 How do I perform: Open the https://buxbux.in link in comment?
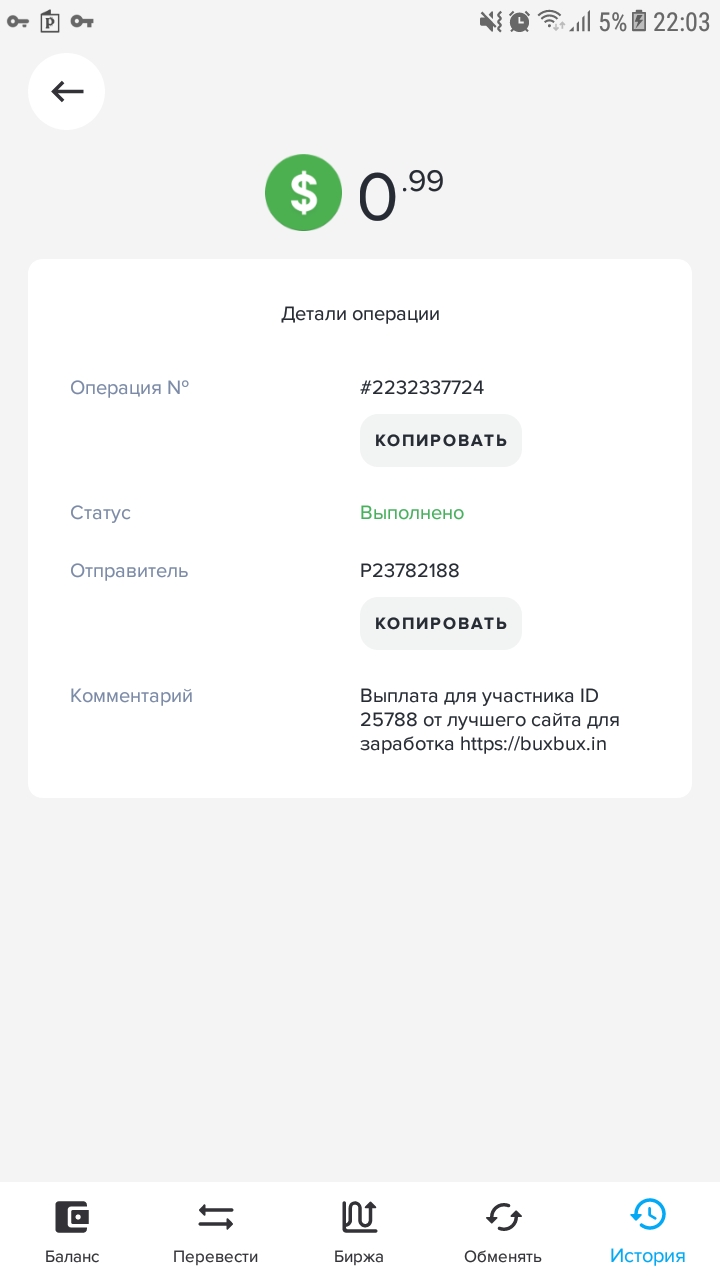tap(533, 744)
